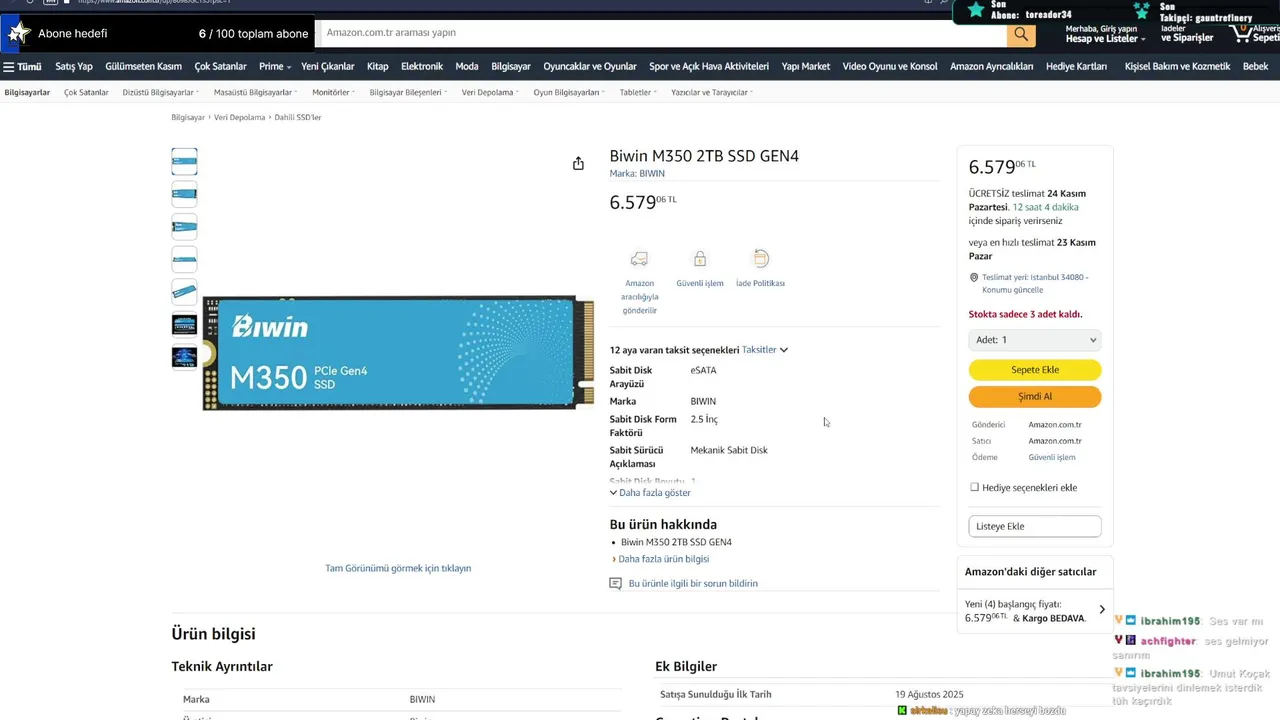Open the Tümü hamburger menu

[22, 66]
